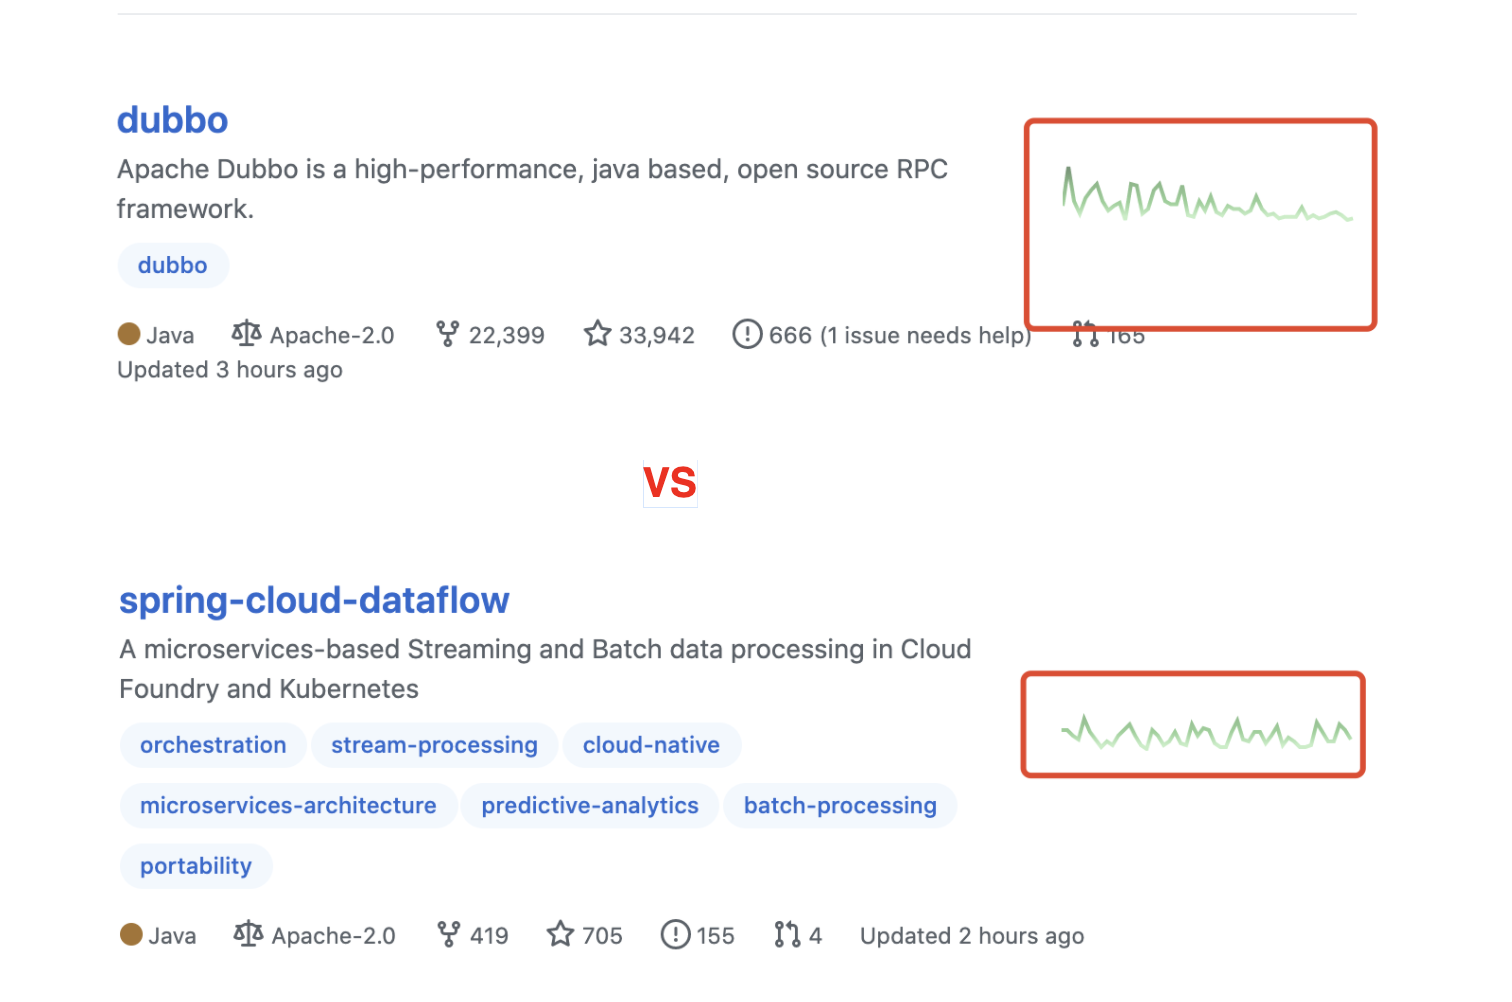Screen dimensions: 1512x1002
Task: Click the orchestration topic tag
Action: coord(213,745)
